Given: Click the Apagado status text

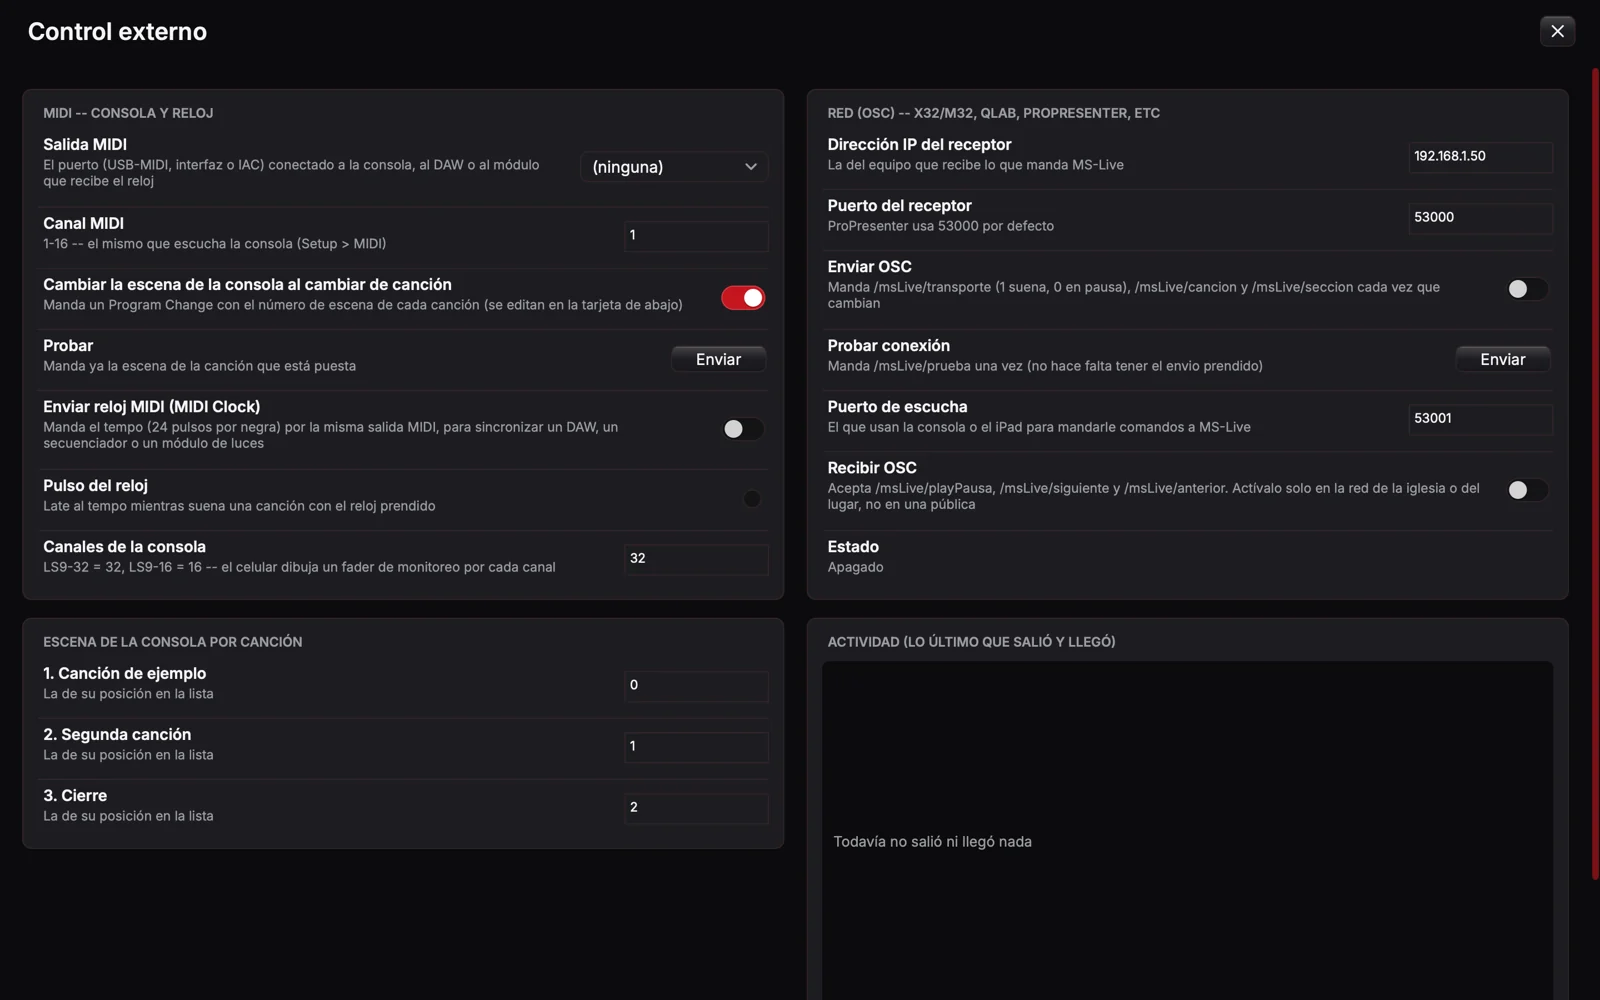Looking at the screenshot, I should pos(855,567).
